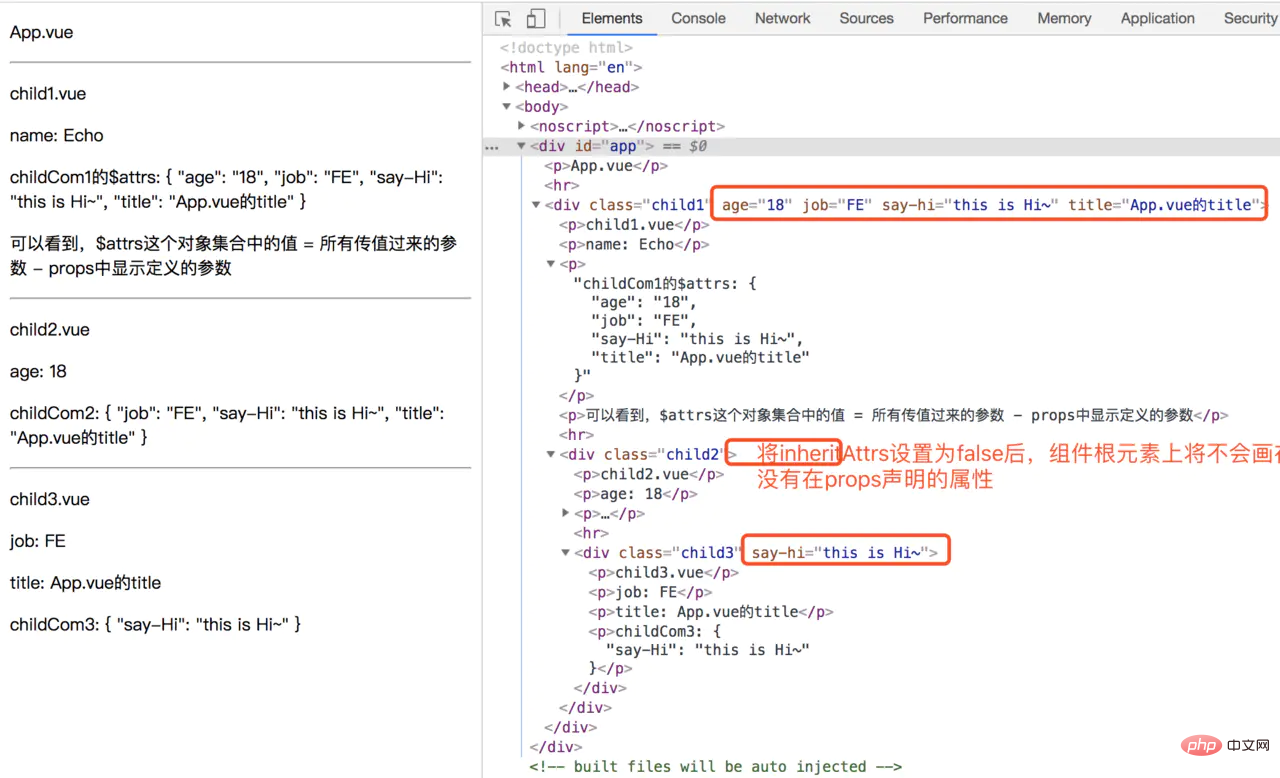
Task: Collapse the div id app node
Action: tap(522, 146)
